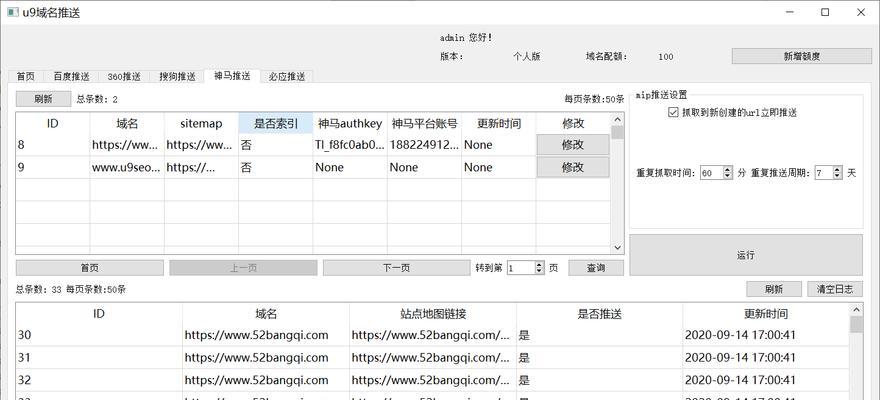Viewport: 880px width, 400px height.
Task: Click upper table scrollbar up arrow
Action: pos(617,119)
